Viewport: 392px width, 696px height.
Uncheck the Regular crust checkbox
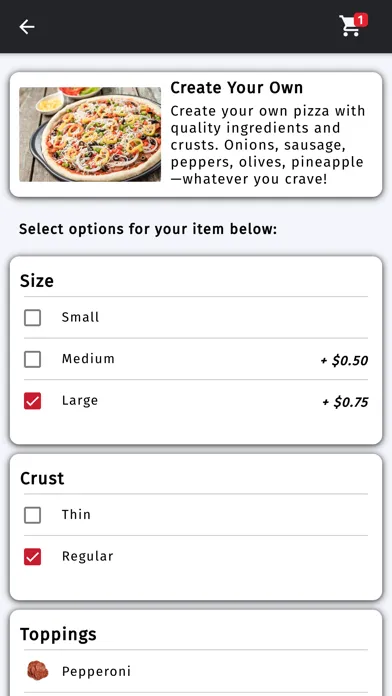(x=32, y=557)
